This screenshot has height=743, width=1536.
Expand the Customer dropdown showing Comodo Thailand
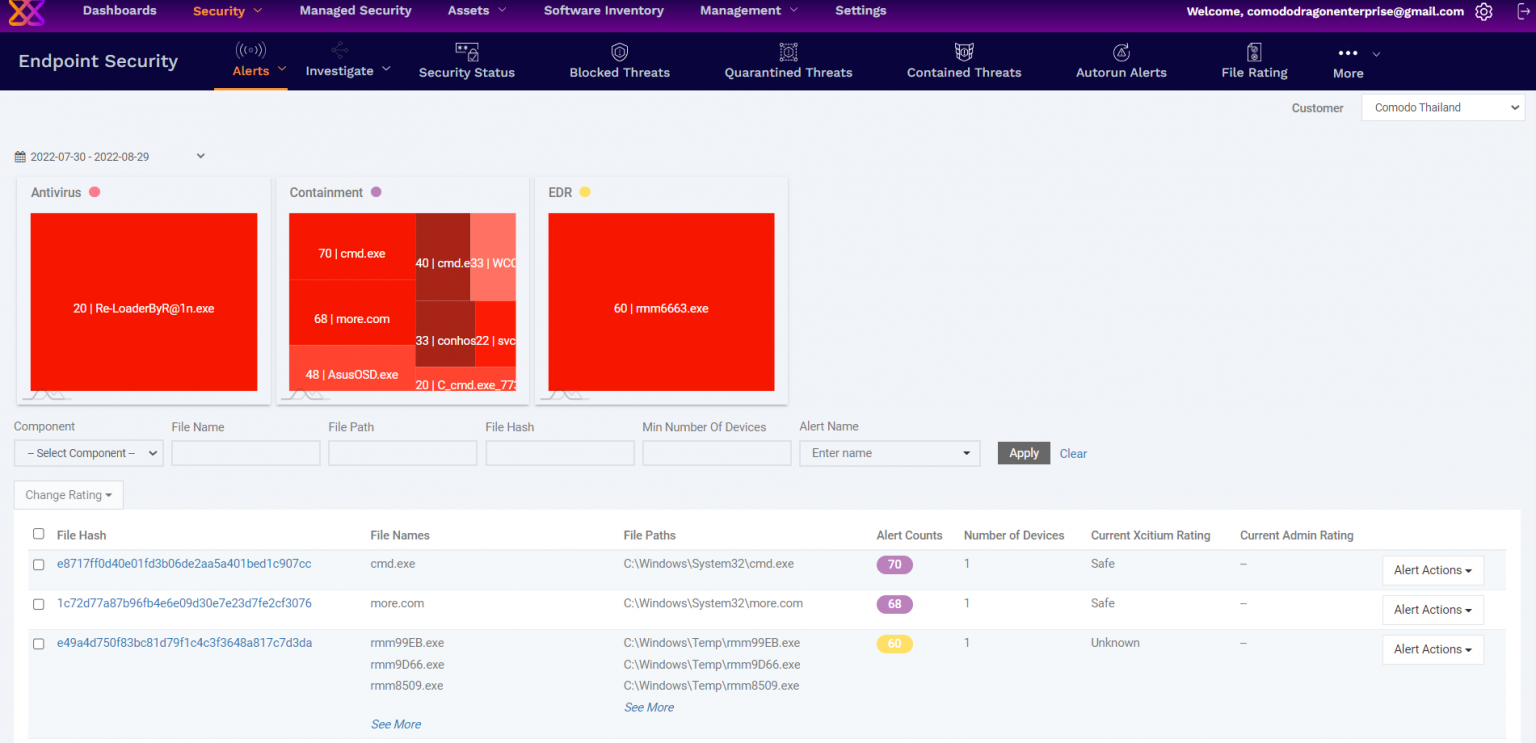[1443, 107]
